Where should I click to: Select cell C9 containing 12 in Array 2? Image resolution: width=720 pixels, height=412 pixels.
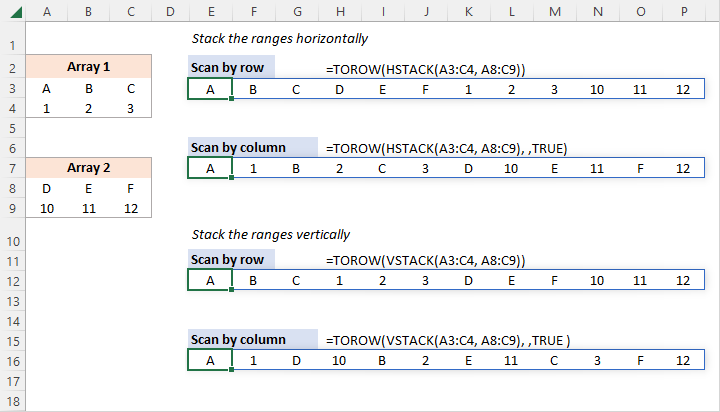[x=130, y=209]
